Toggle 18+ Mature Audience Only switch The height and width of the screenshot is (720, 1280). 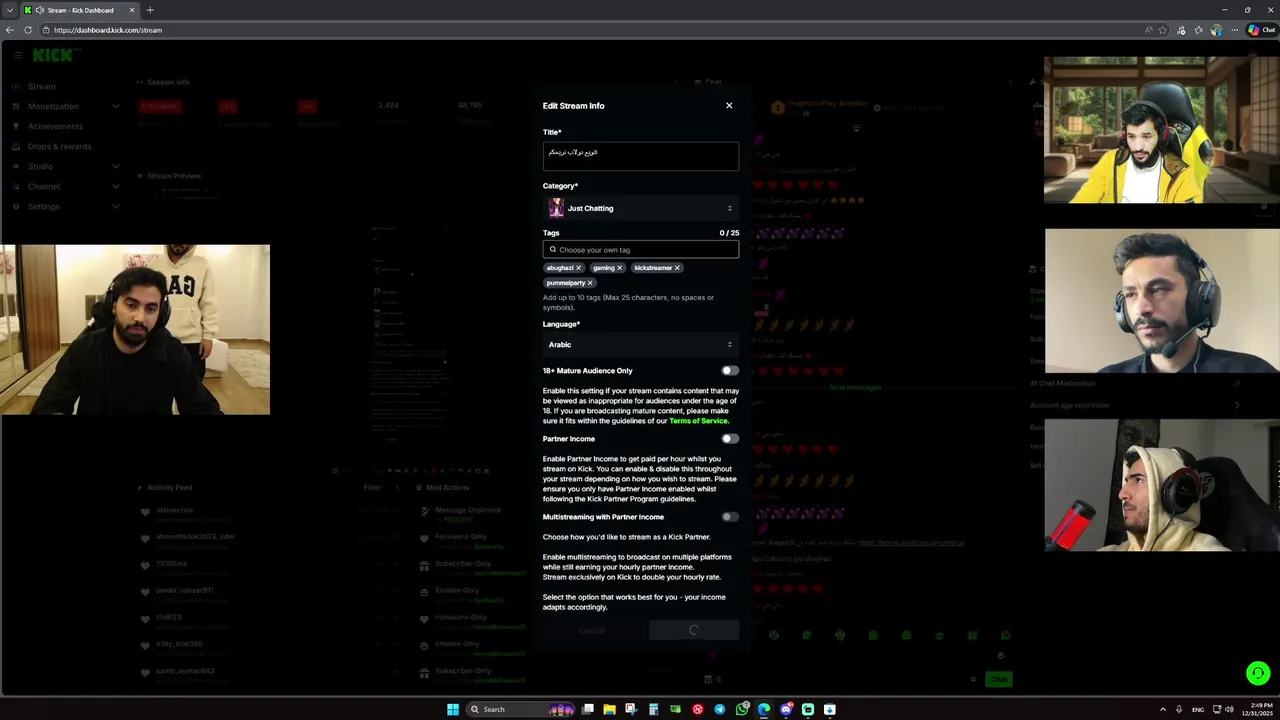pos(730,371)
